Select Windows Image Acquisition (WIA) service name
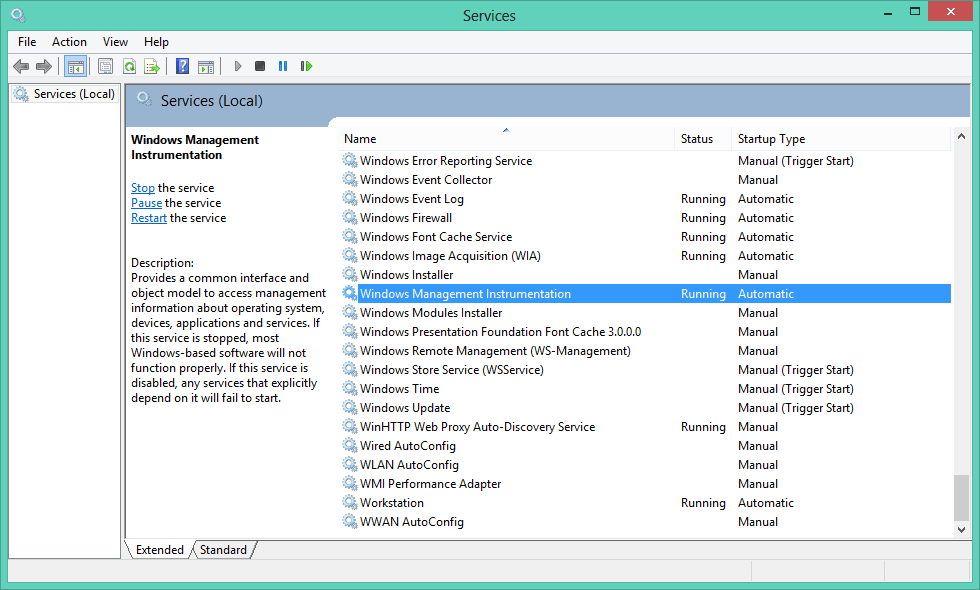 point(450,256)
